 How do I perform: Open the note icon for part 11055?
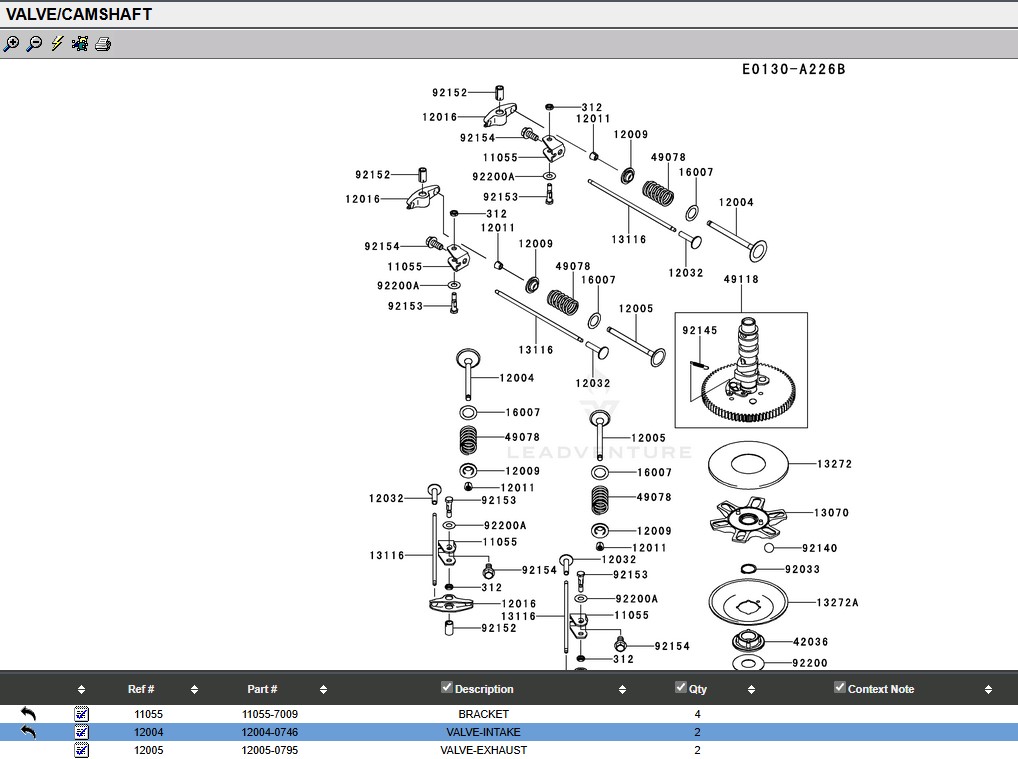pos(81,714)
